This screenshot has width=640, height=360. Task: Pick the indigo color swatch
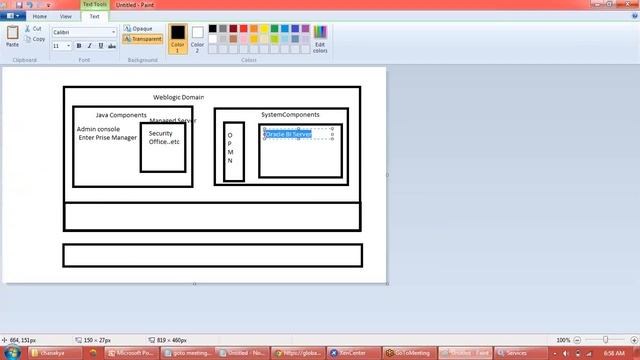(x=295, y=29)
